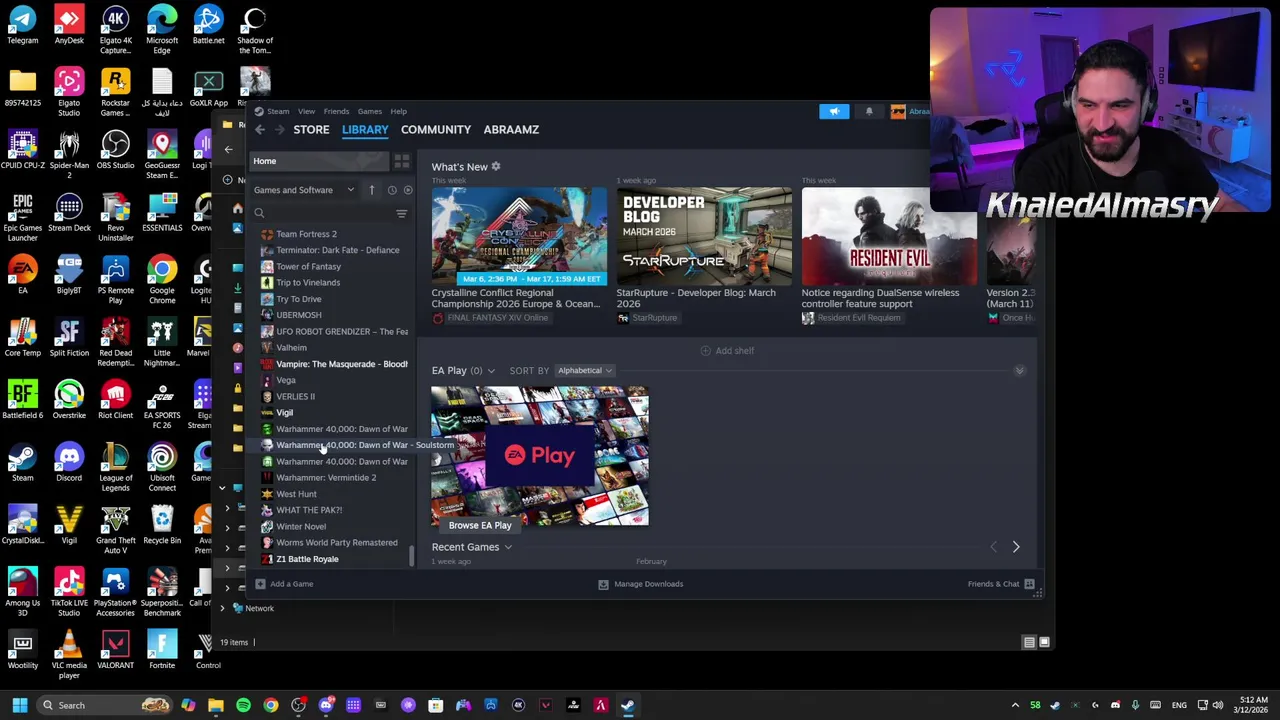This screenshot has width=1280, height=720.
Task: Expand the EA Play shelf dropdown
Action: [490, 371]
